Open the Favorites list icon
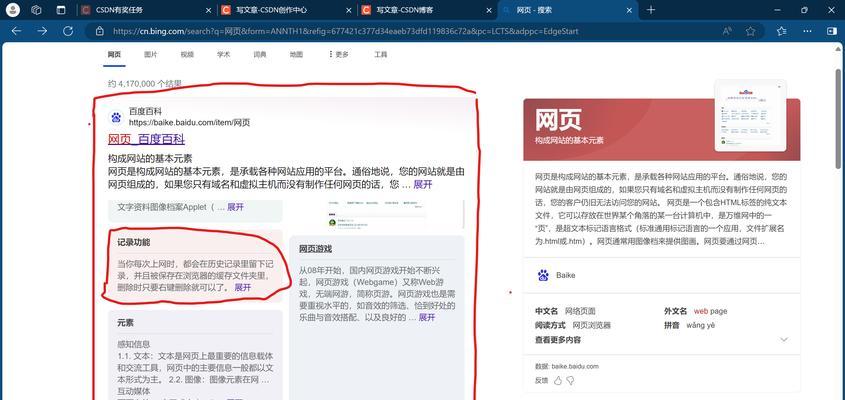845x400 pixels. coord(782,31)
